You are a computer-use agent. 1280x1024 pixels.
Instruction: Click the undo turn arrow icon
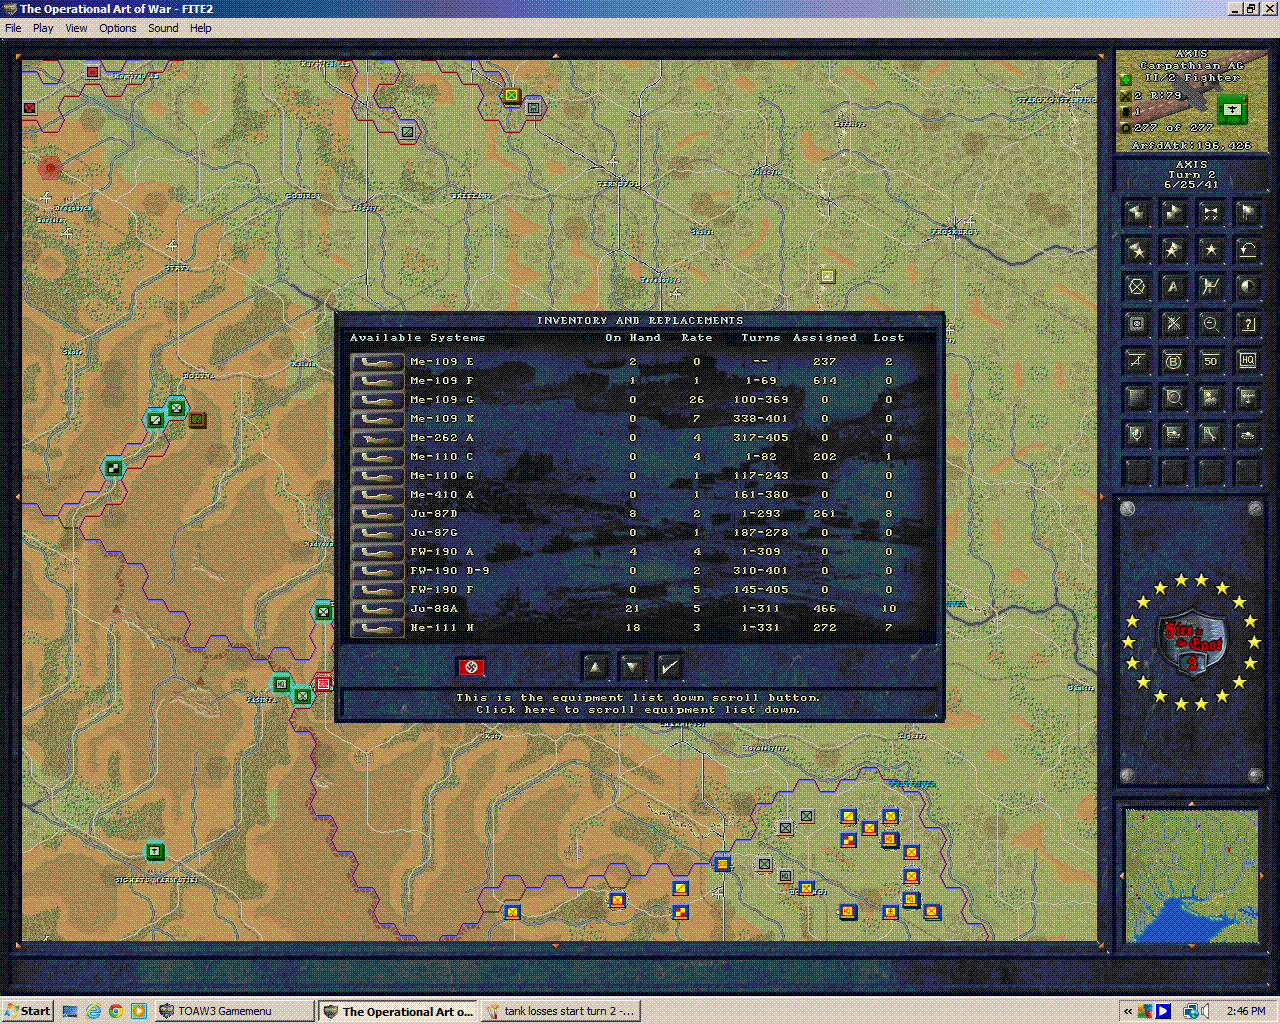pos(1247,250)
